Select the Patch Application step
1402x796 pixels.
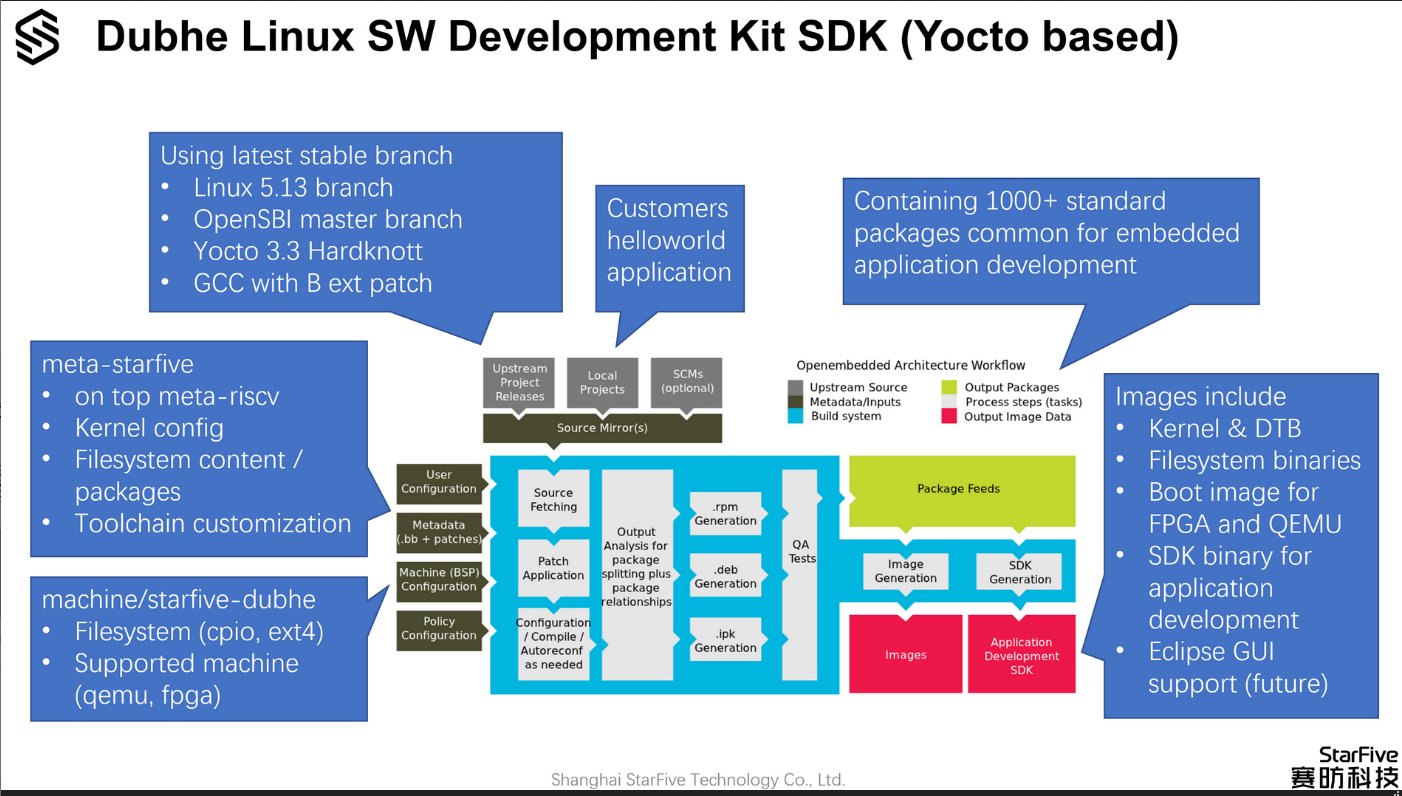[x=553, y=569]
